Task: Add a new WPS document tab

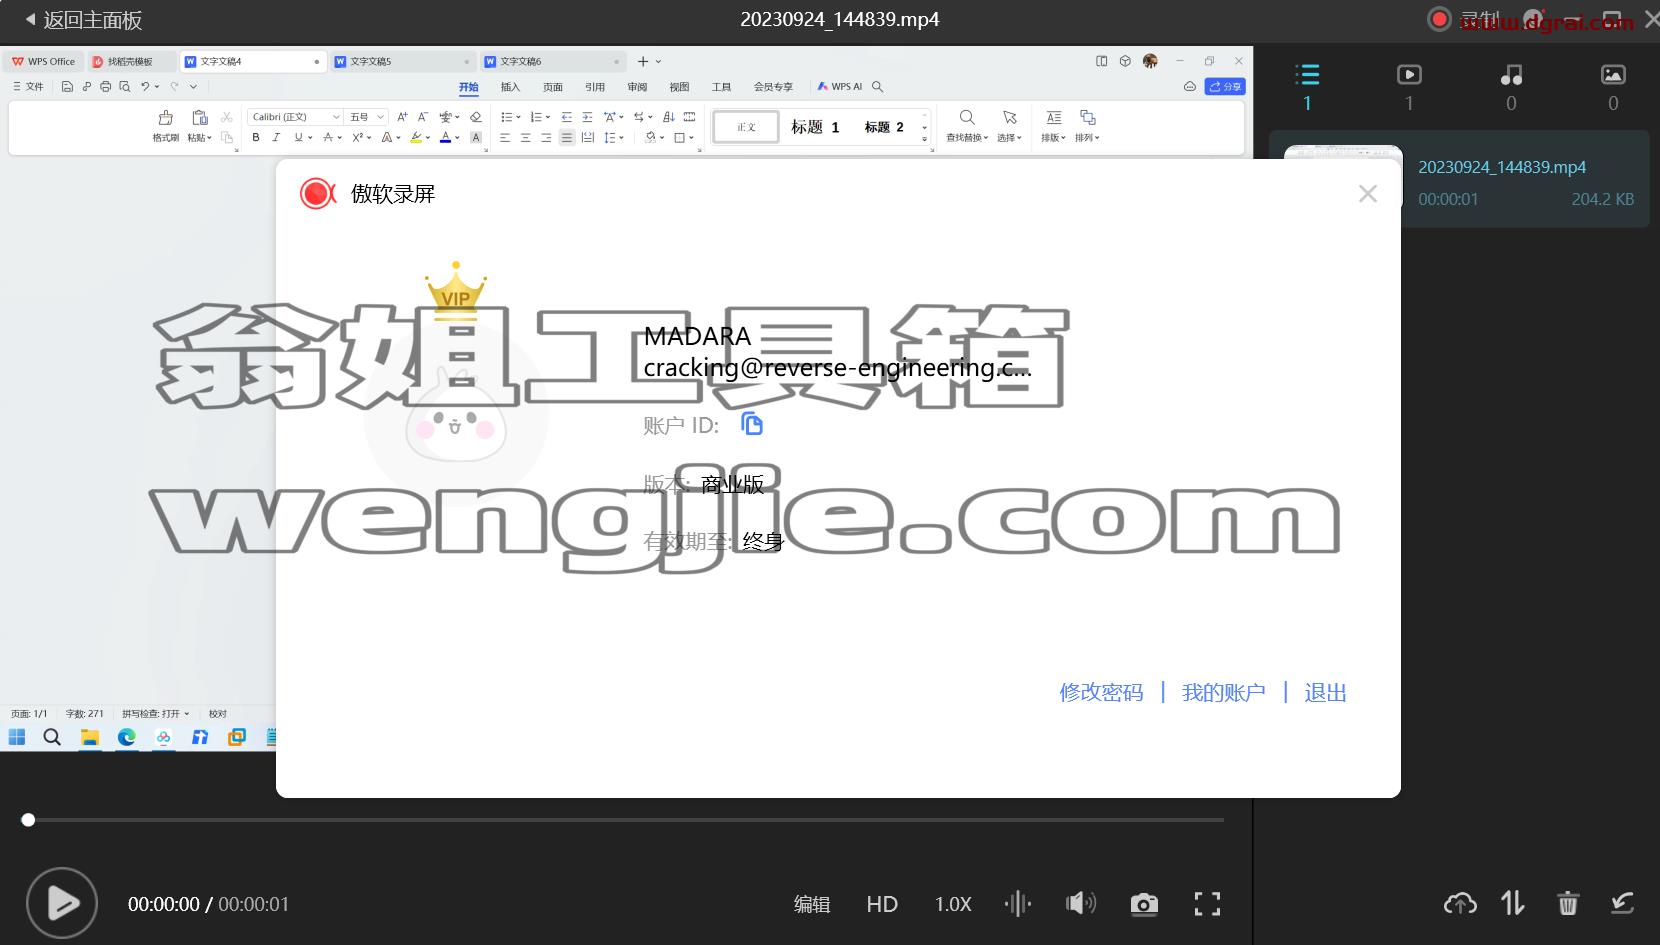Action: tap(643, 61)
